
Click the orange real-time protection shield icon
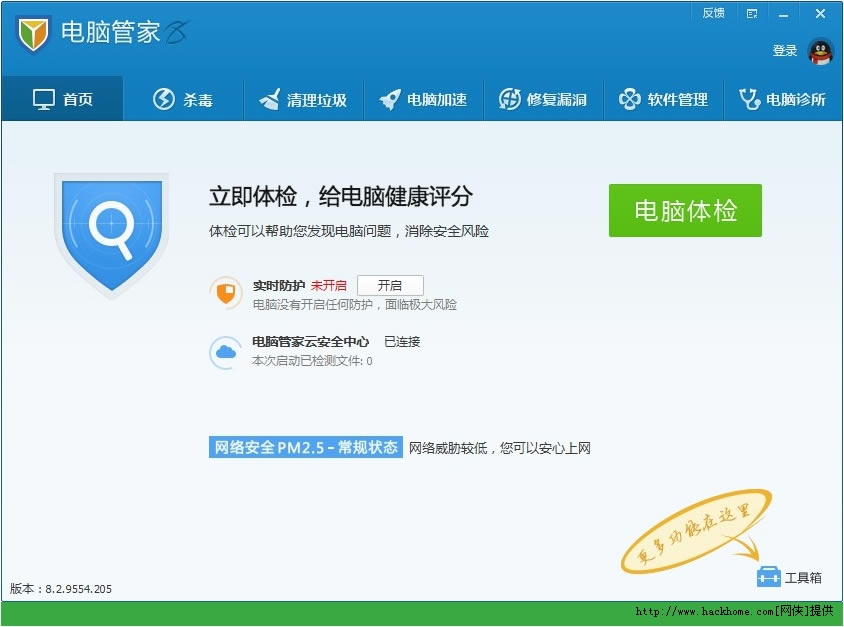(226, 293)
